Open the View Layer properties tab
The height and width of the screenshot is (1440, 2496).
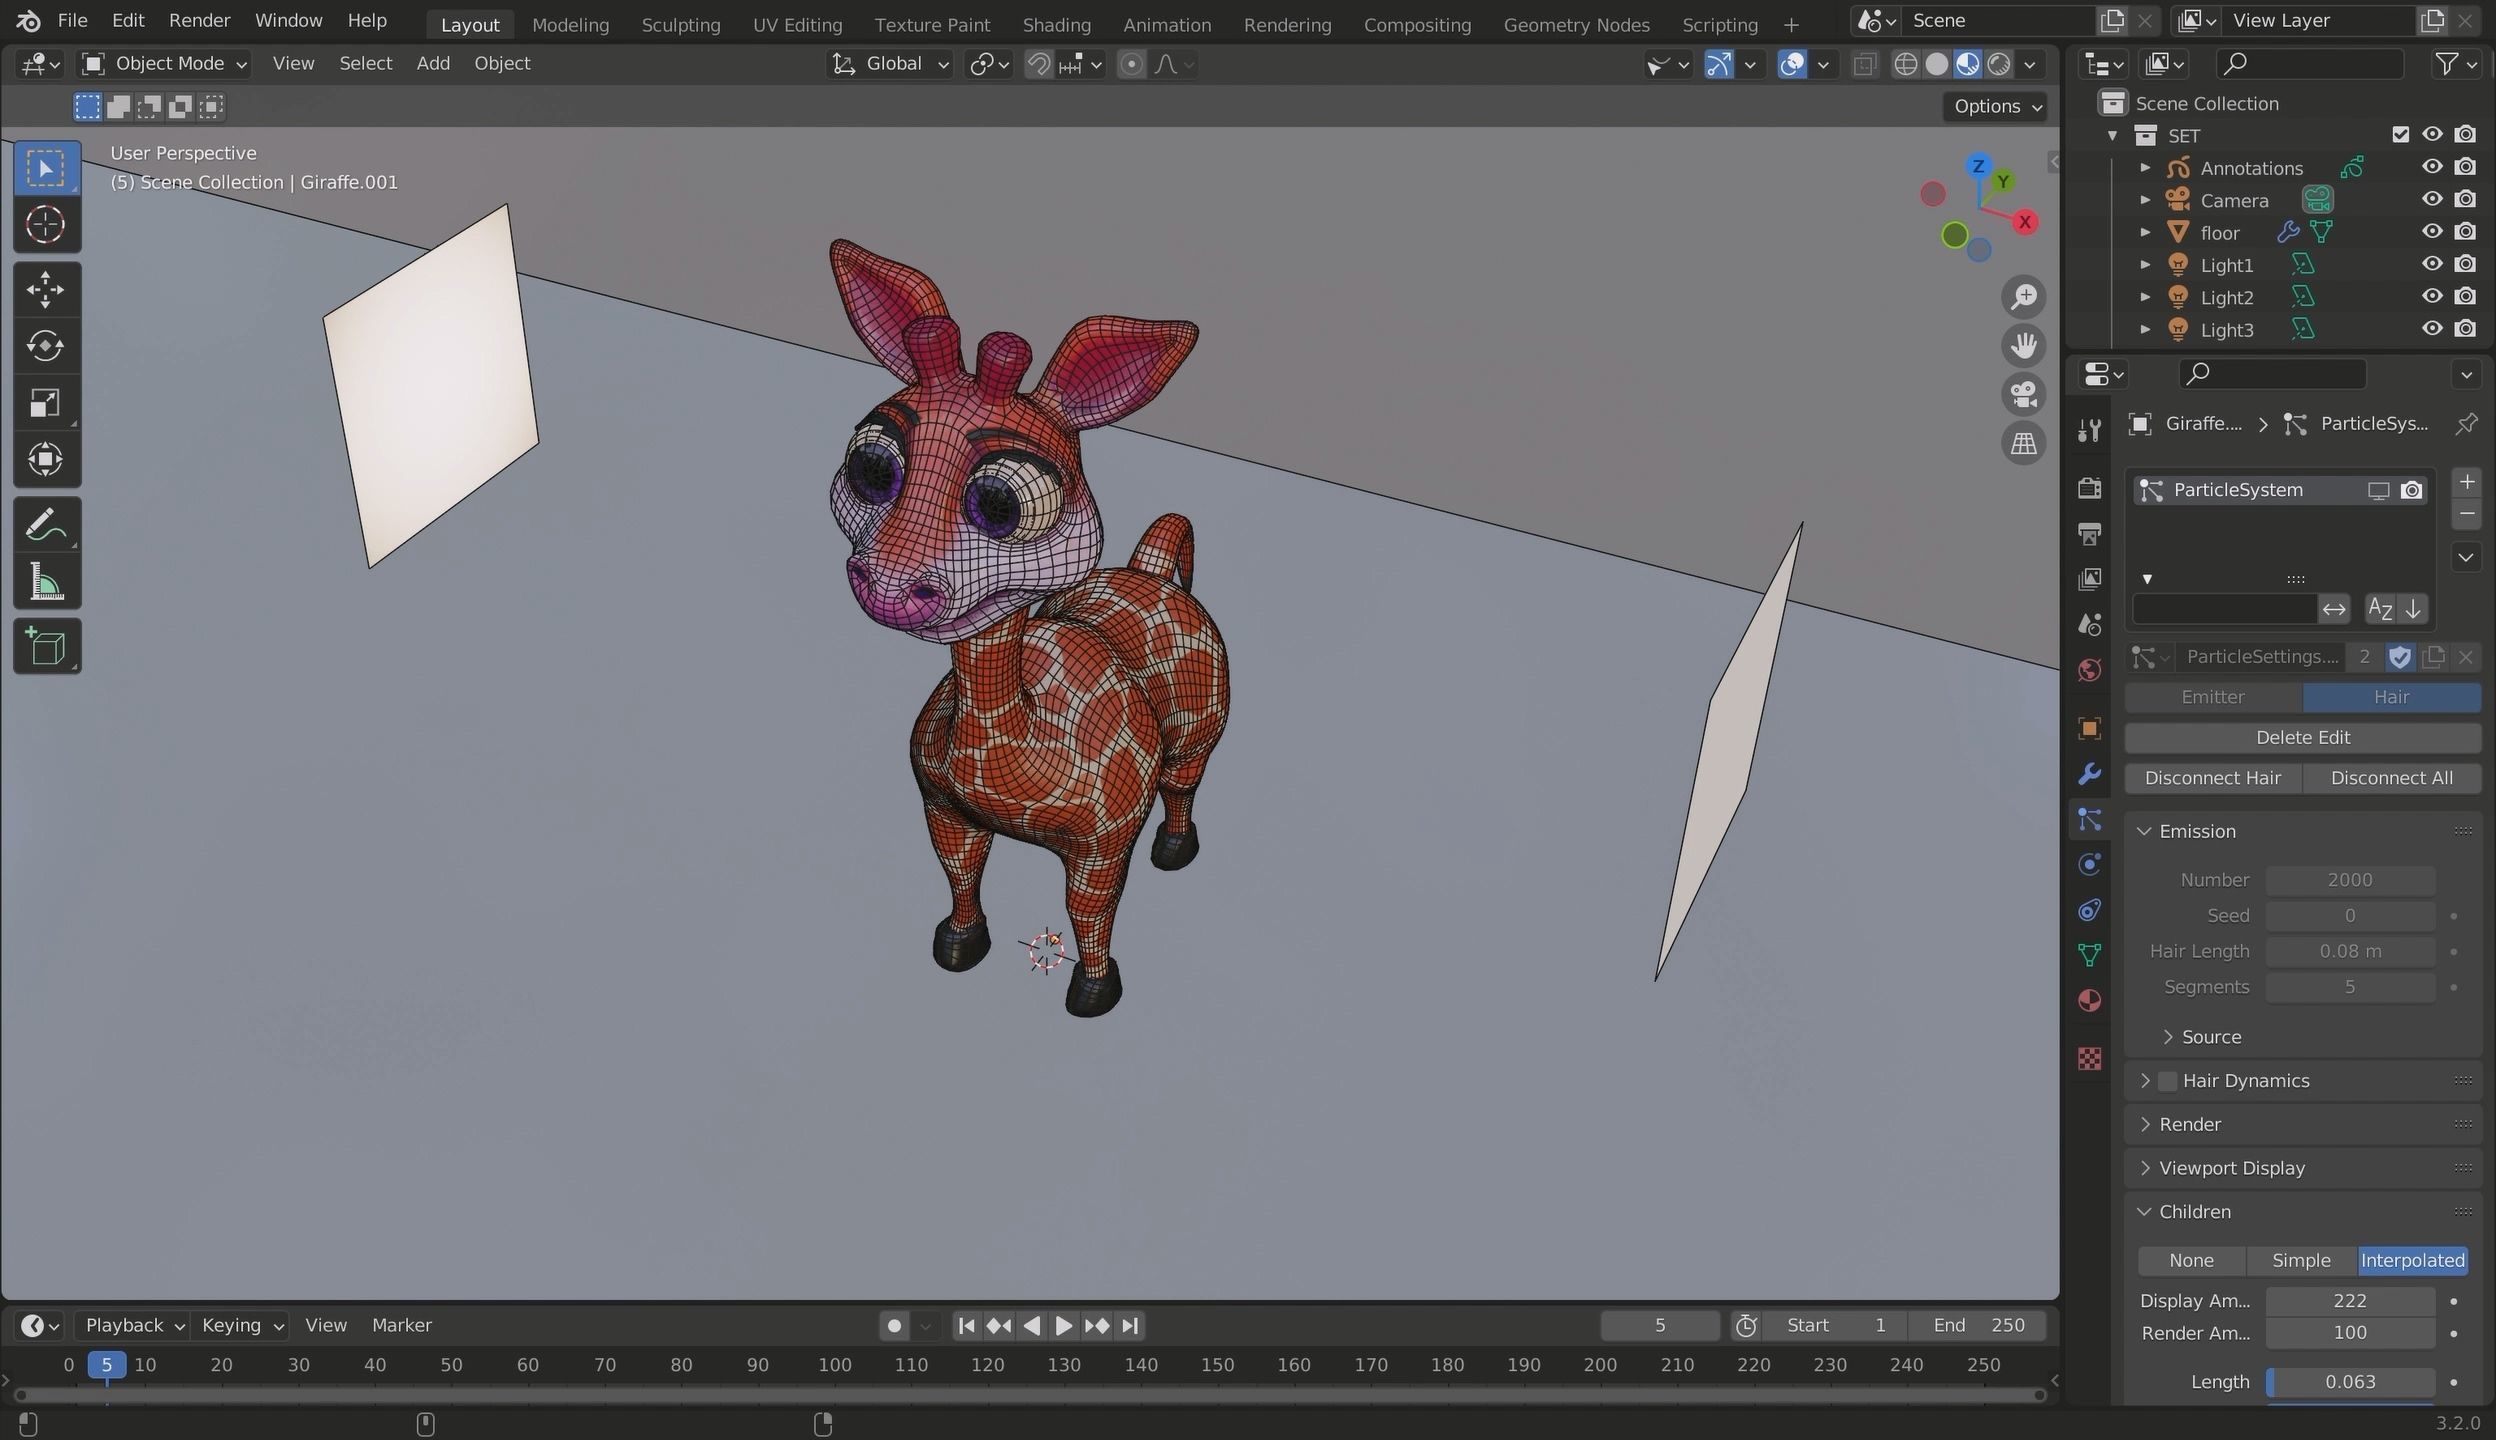[x=2089, y=579]
